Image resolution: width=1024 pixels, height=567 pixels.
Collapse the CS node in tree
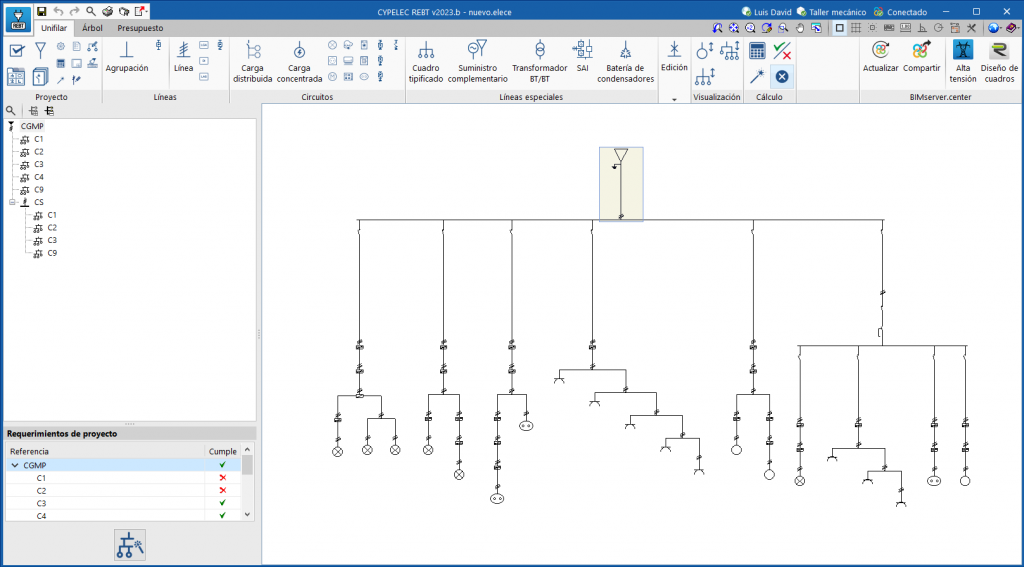coord(12,202)
